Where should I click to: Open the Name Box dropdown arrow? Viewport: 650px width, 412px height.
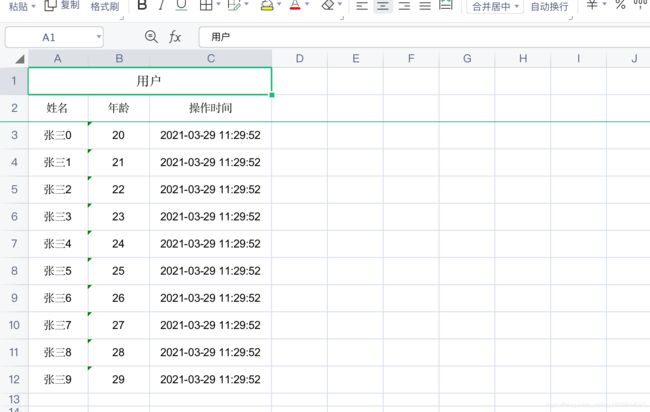click(98, 37)
